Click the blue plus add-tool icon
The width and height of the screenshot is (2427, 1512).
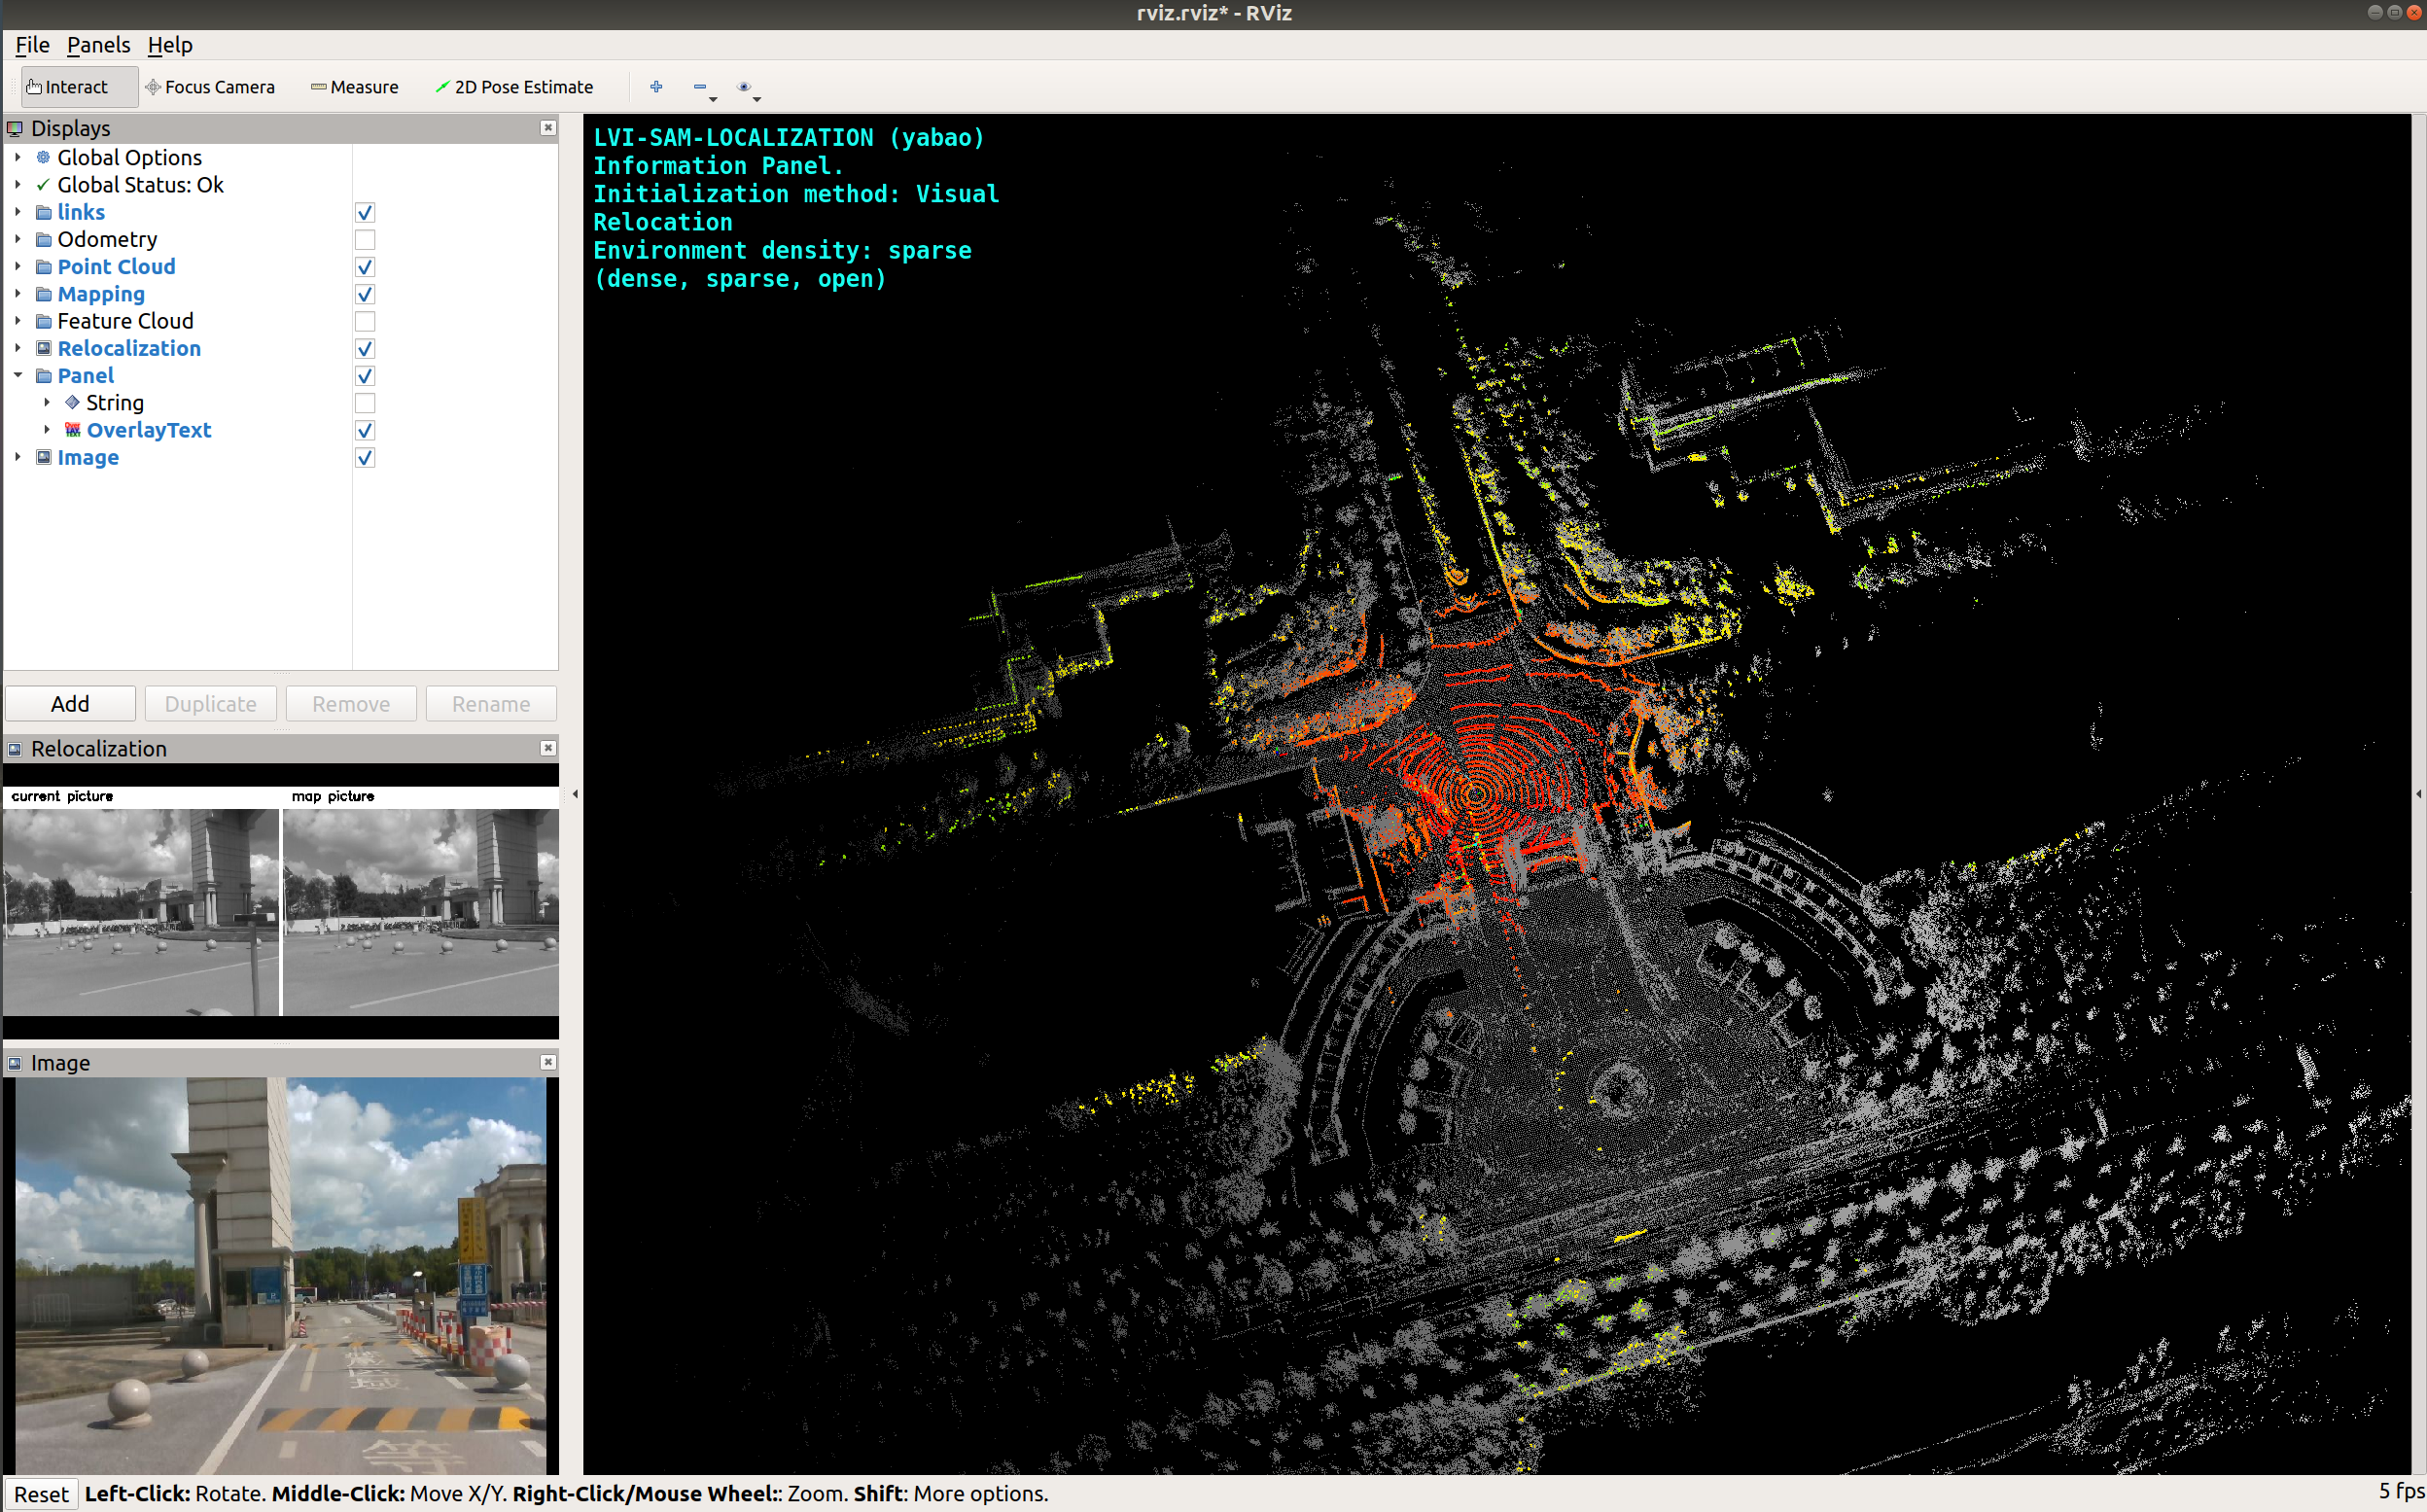pos(656,87)
